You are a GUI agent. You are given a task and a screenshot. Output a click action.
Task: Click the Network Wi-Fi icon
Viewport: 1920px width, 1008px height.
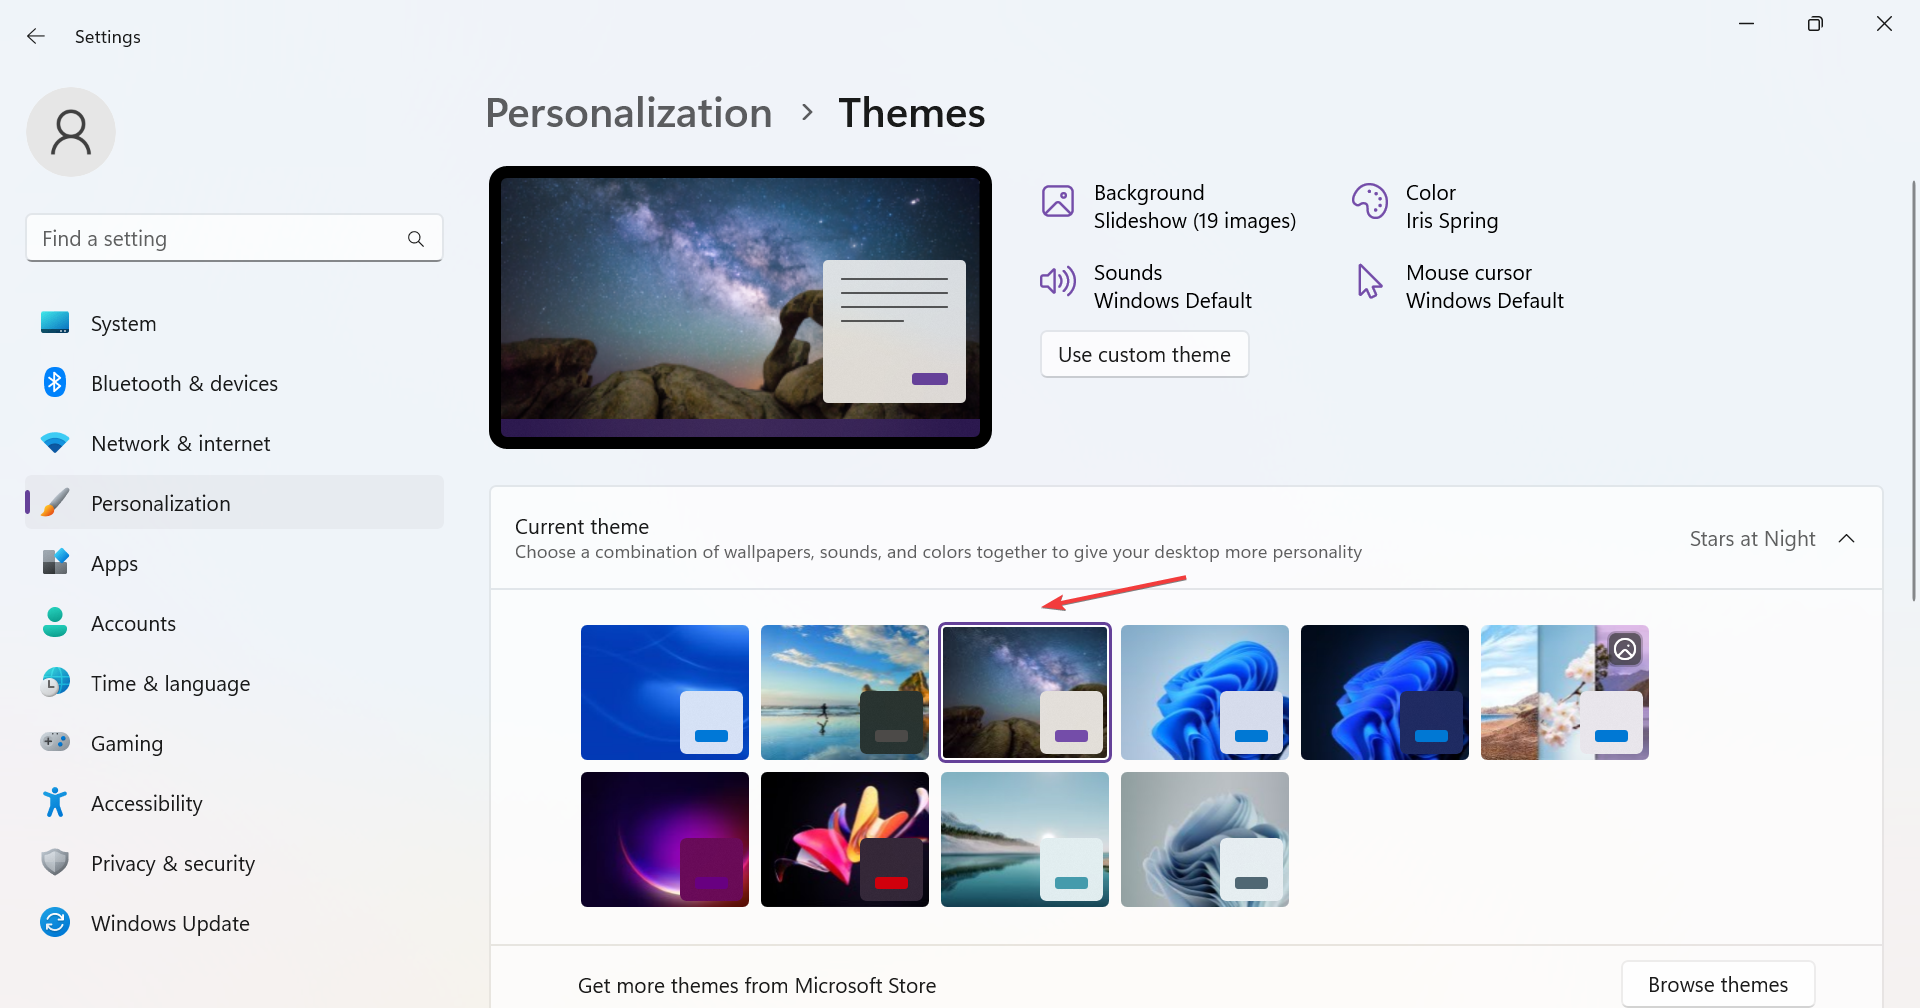click(x=55, y=442)
